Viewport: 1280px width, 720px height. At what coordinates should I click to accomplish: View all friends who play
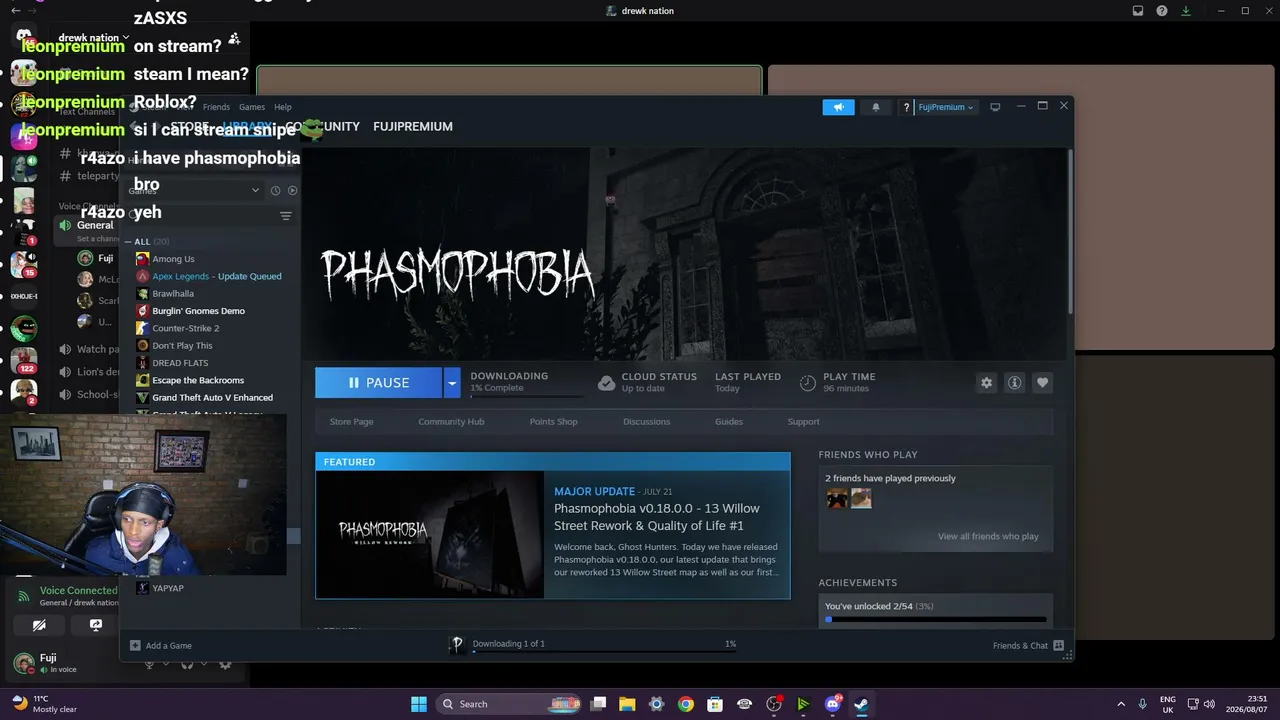[x=988, y=537]
